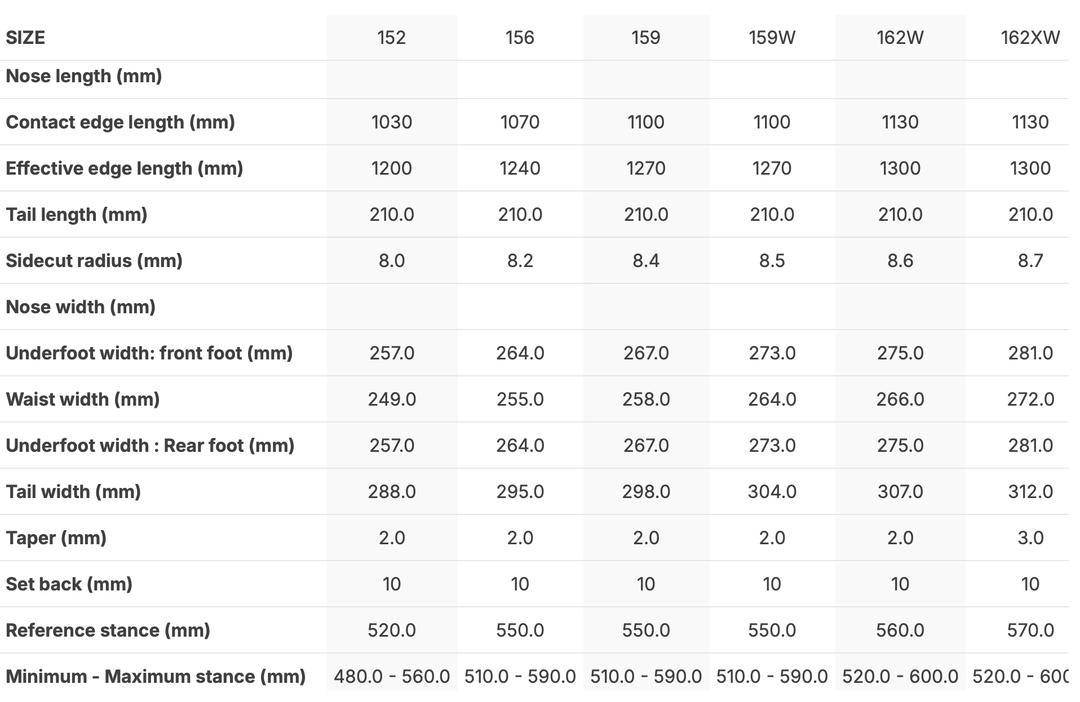Select sidecut radius value 8.4 for size 159
Viewport: 1080px width, 702px height.
click(x=646, y=261)
